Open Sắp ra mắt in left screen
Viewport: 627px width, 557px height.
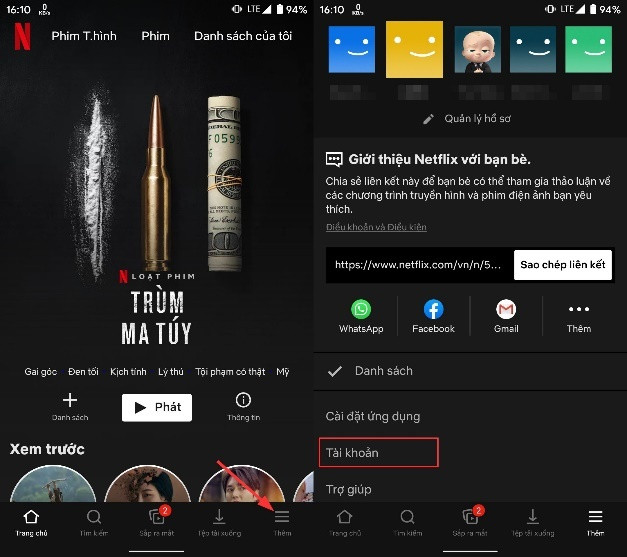click(157, 523)
